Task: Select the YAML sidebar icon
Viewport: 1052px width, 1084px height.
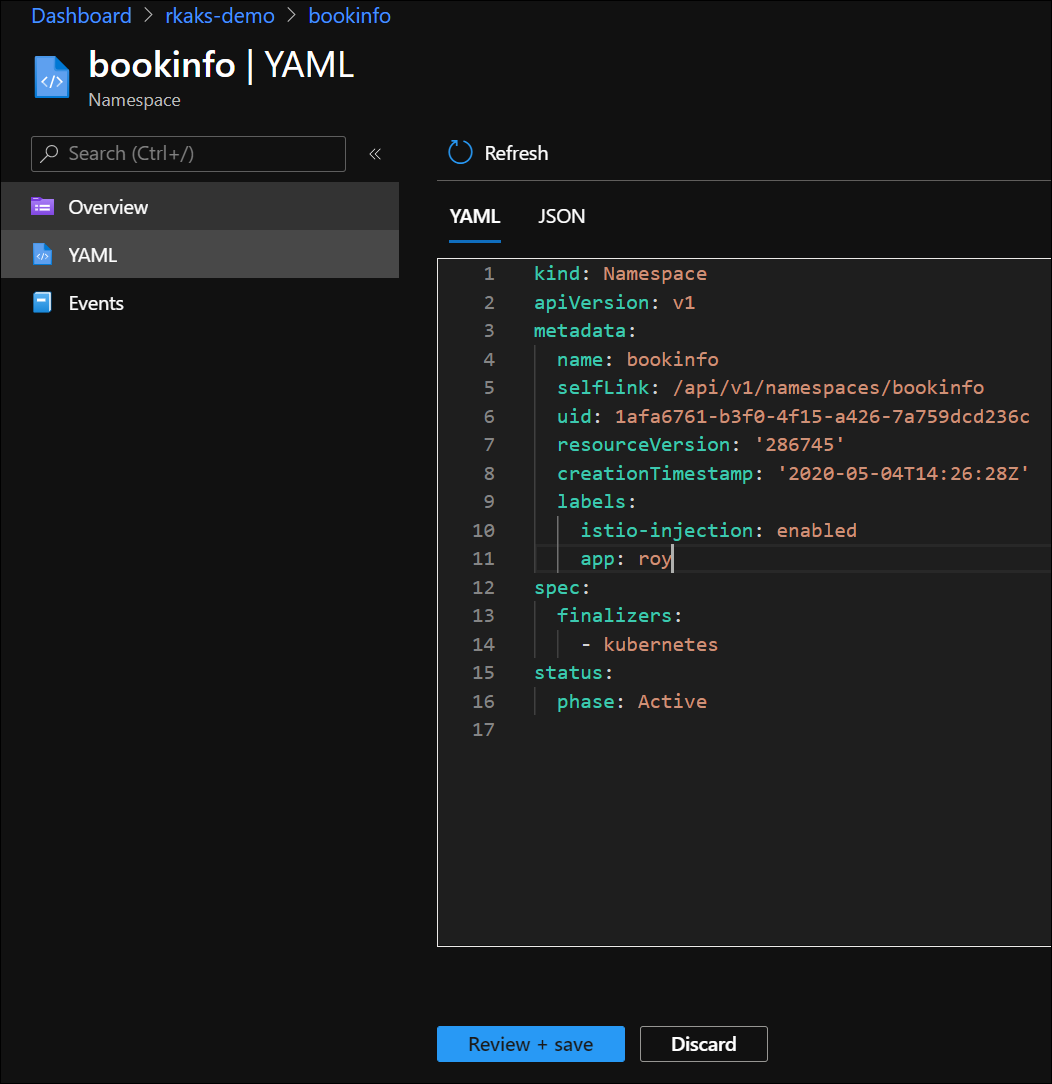Action: point(42,255)
